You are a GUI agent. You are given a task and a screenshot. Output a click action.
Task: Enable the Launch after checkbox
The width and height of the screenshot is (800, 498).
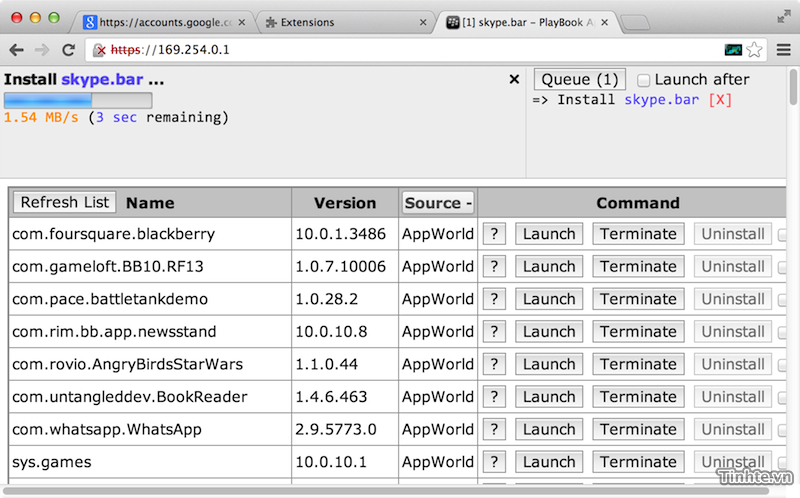643,80
